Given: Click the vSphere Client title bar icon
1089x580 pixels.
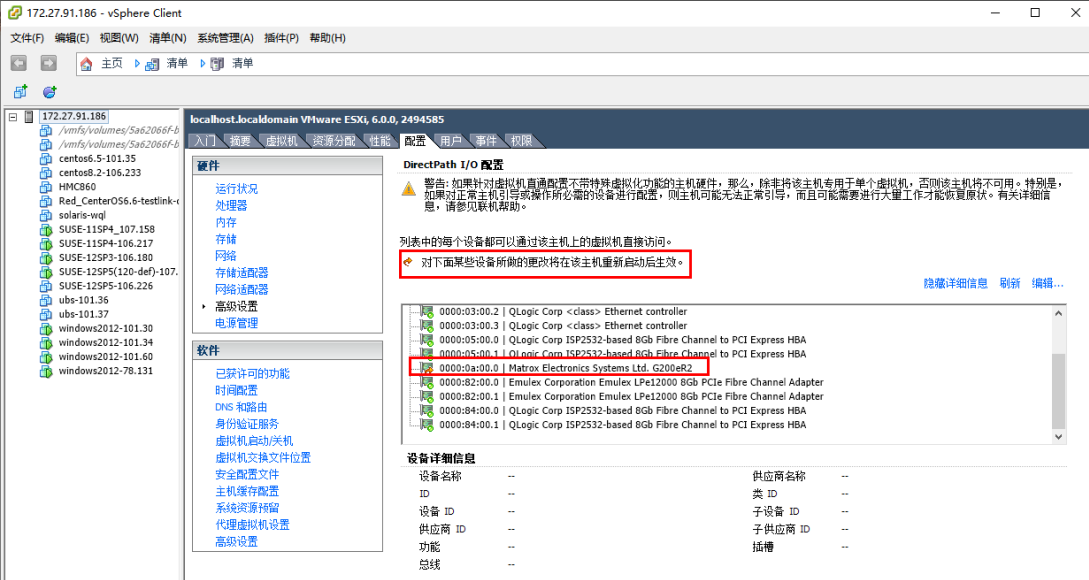Looking at the screenshot, I should (14, 13).
